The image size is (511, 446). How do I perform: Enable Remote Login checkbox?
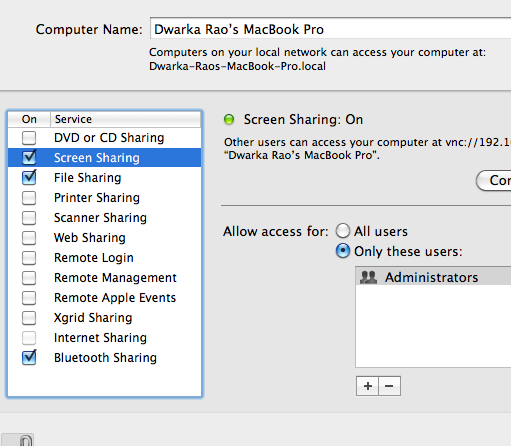point(29,258)
